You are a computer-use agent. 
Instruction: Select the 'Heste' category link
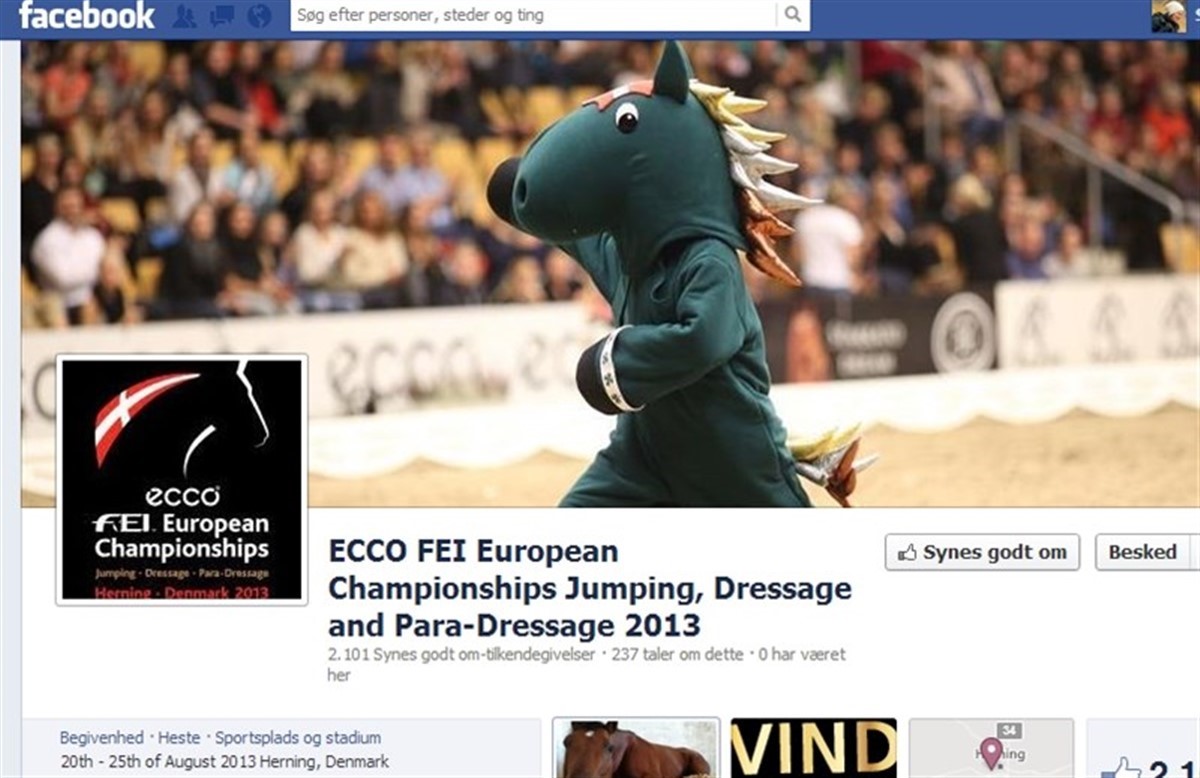pyautogui.click(x=181, y=738)
